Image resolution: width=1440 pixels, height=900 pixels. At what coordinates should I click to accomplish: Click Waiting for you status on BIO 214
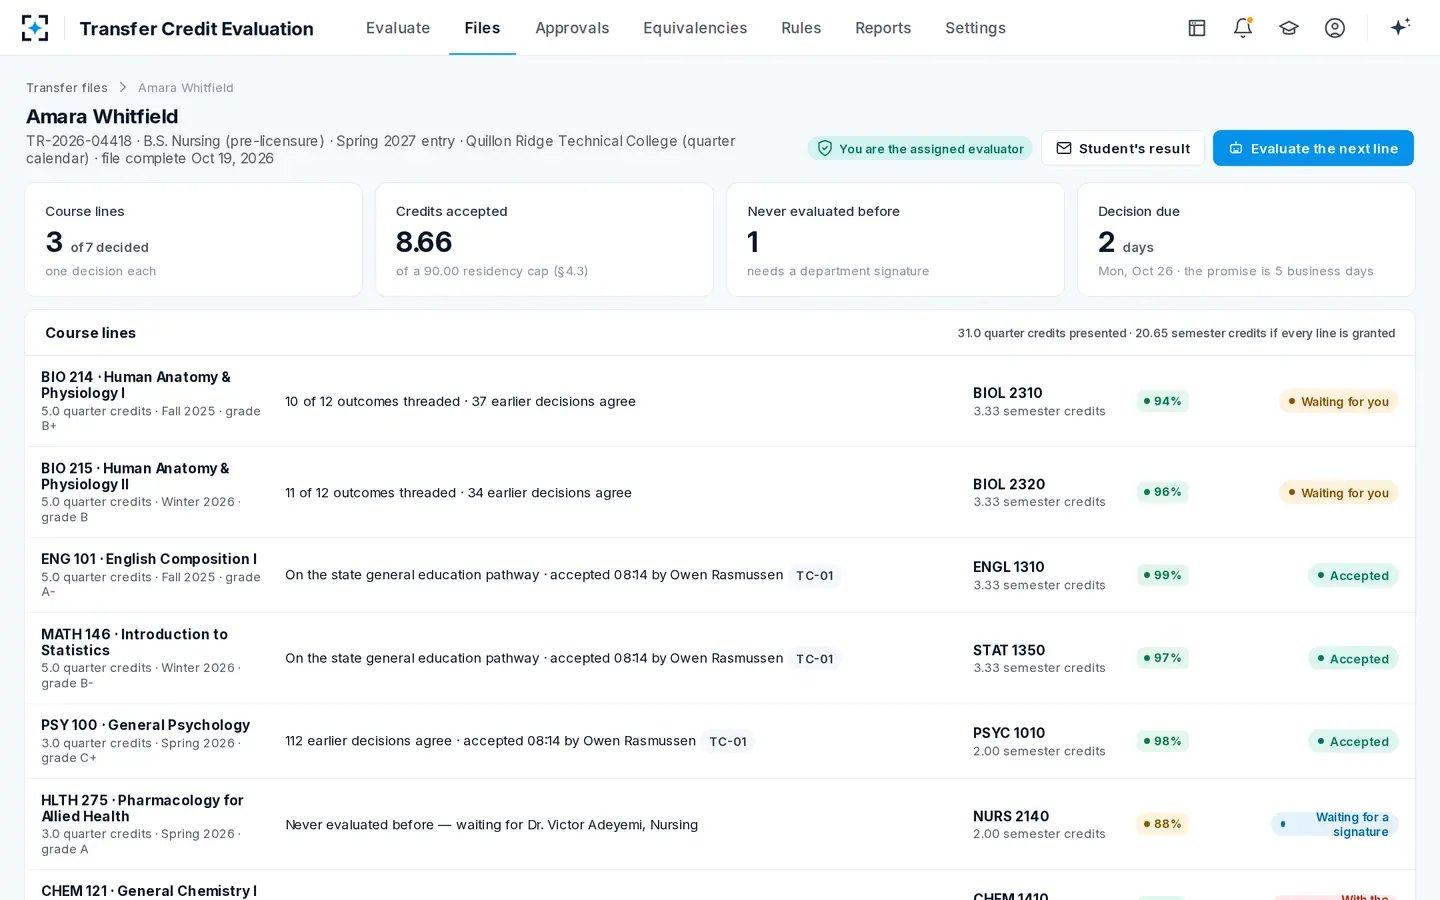(1338, 402)
